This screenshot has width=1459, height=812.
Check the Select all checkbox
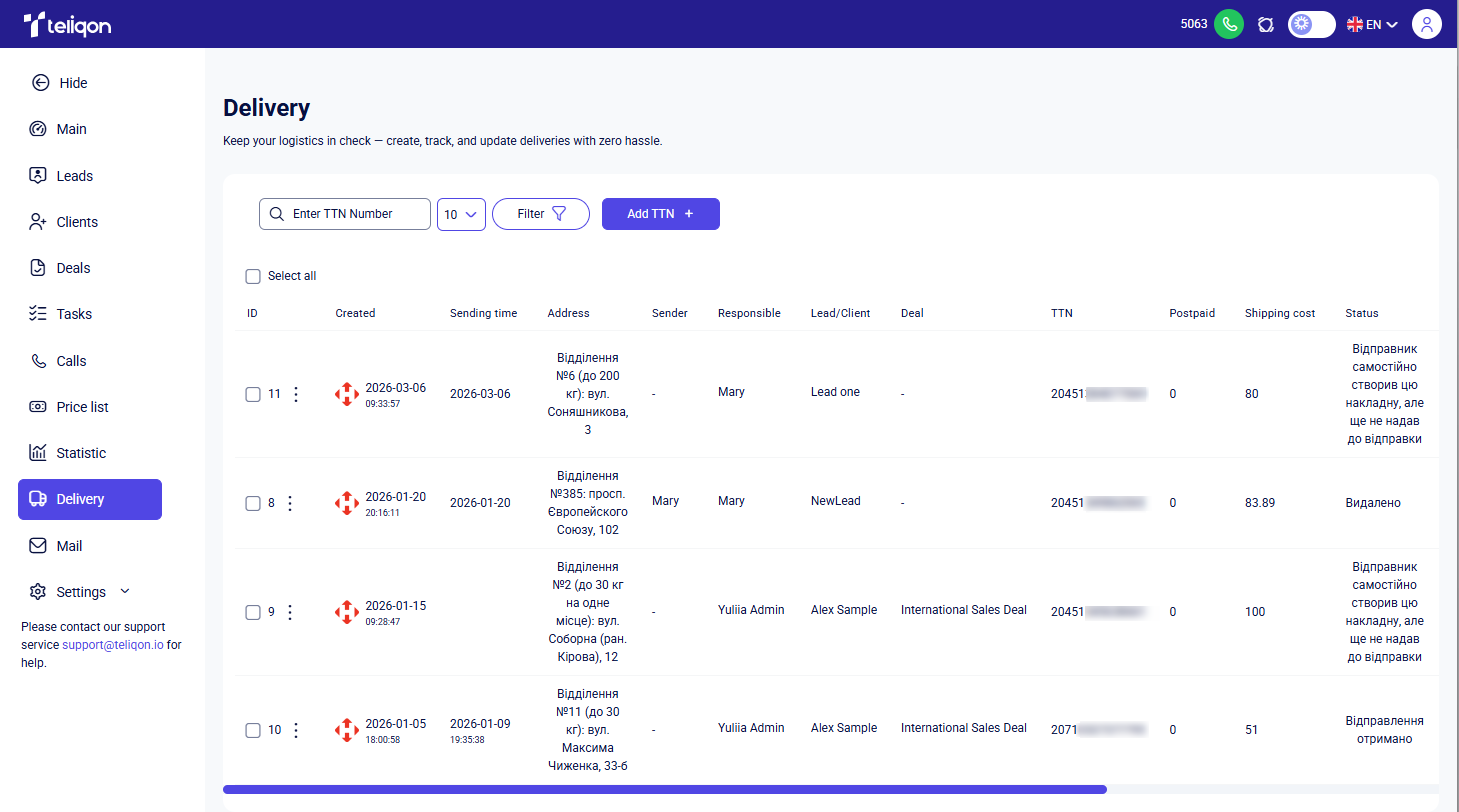pos(253,276)
